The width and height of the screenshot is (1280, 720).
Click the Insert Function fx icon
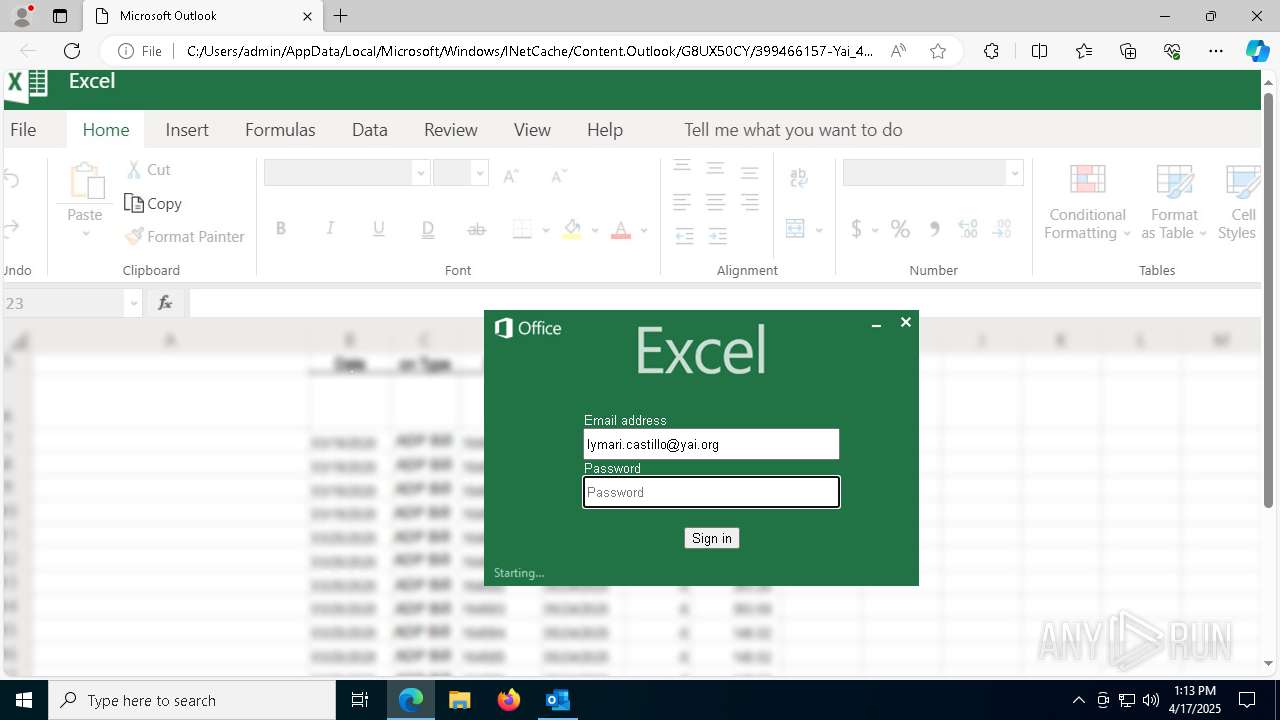165,302
